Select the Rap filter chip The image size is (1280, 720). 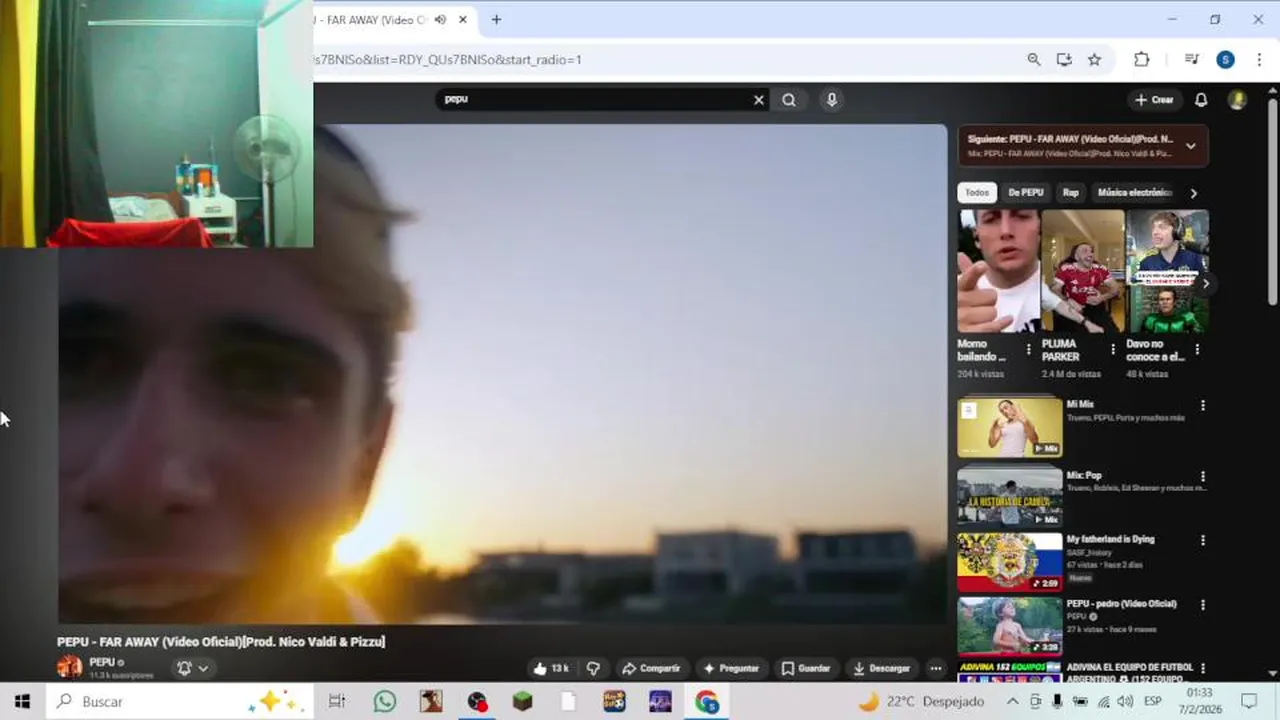pyautogui.click(x=1071, y=193)
